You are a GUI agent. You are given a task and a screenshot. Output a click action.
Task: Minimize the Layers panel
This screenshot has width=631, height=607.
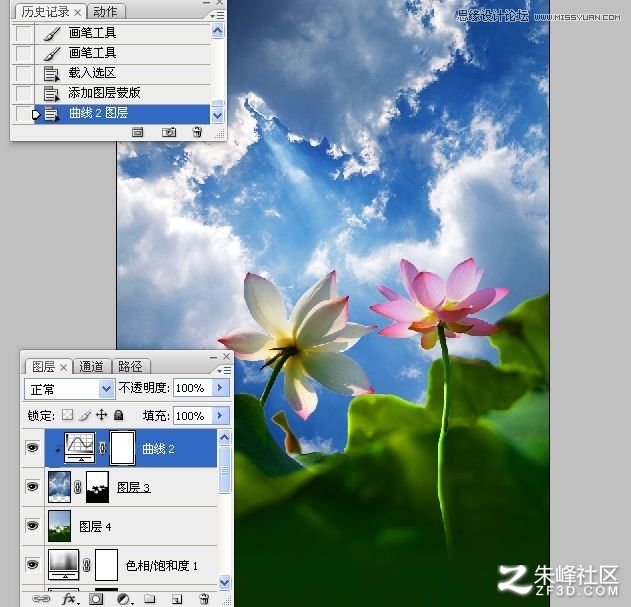point(214,357)
